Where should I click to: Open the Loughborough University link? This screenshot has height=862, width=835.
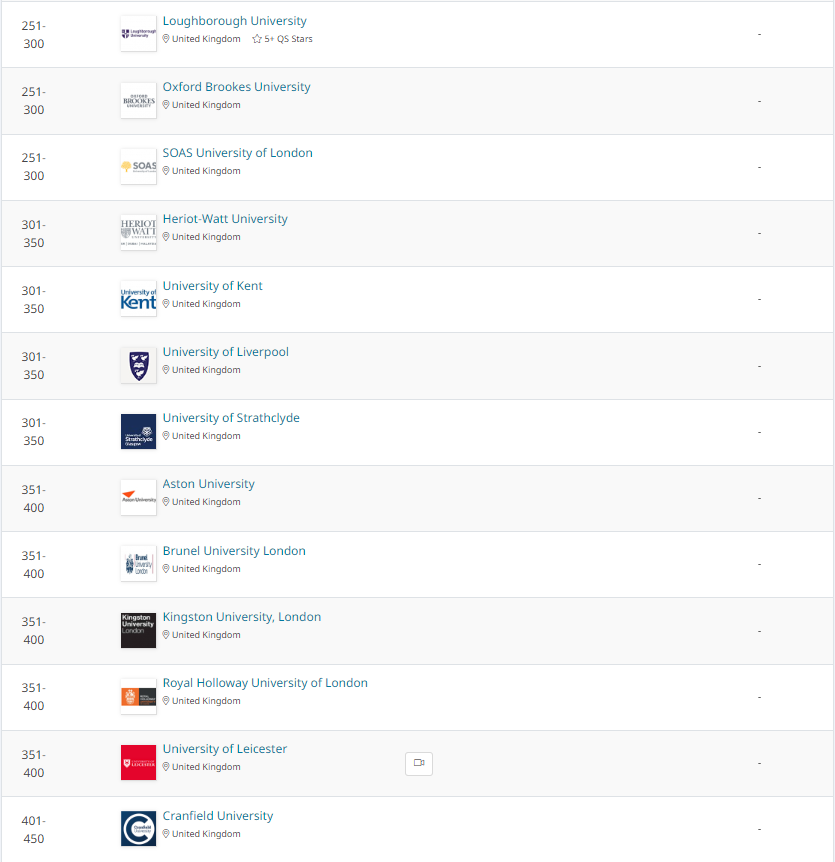pyautogui.click(x=235, y=21)
